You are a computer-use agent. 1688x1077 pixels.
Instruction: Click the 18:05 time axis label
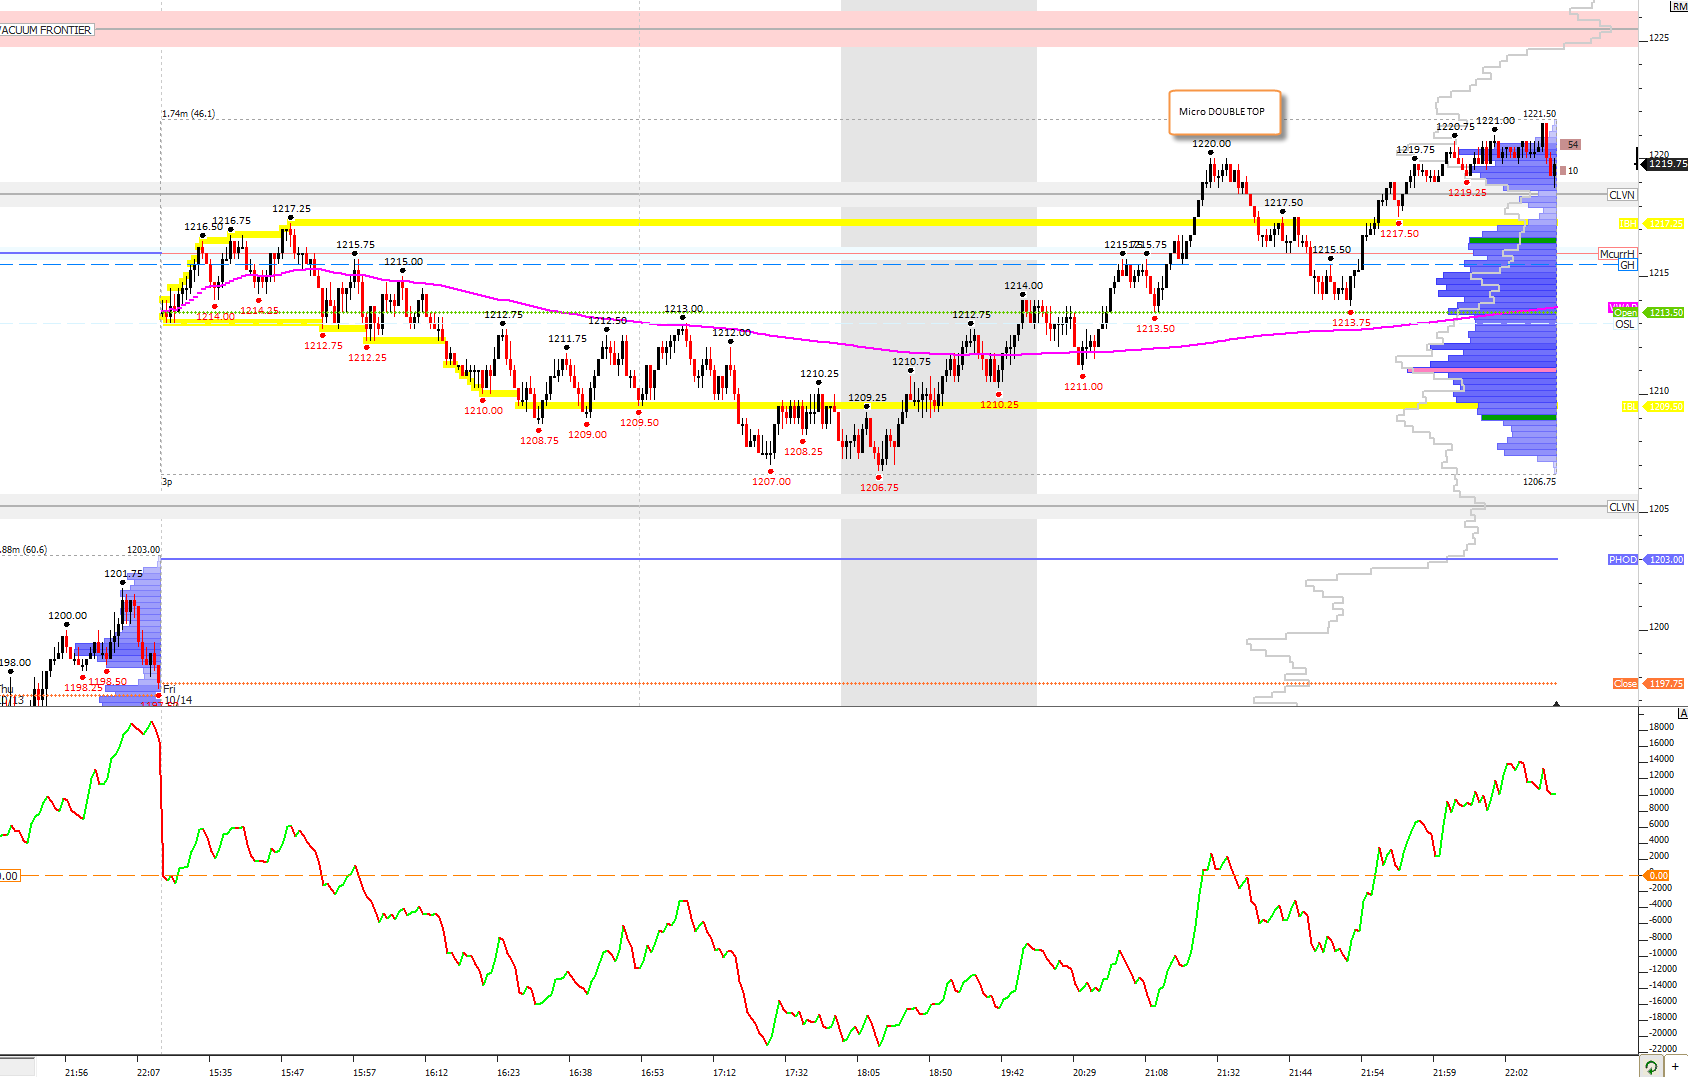(x=868, y=1073)
